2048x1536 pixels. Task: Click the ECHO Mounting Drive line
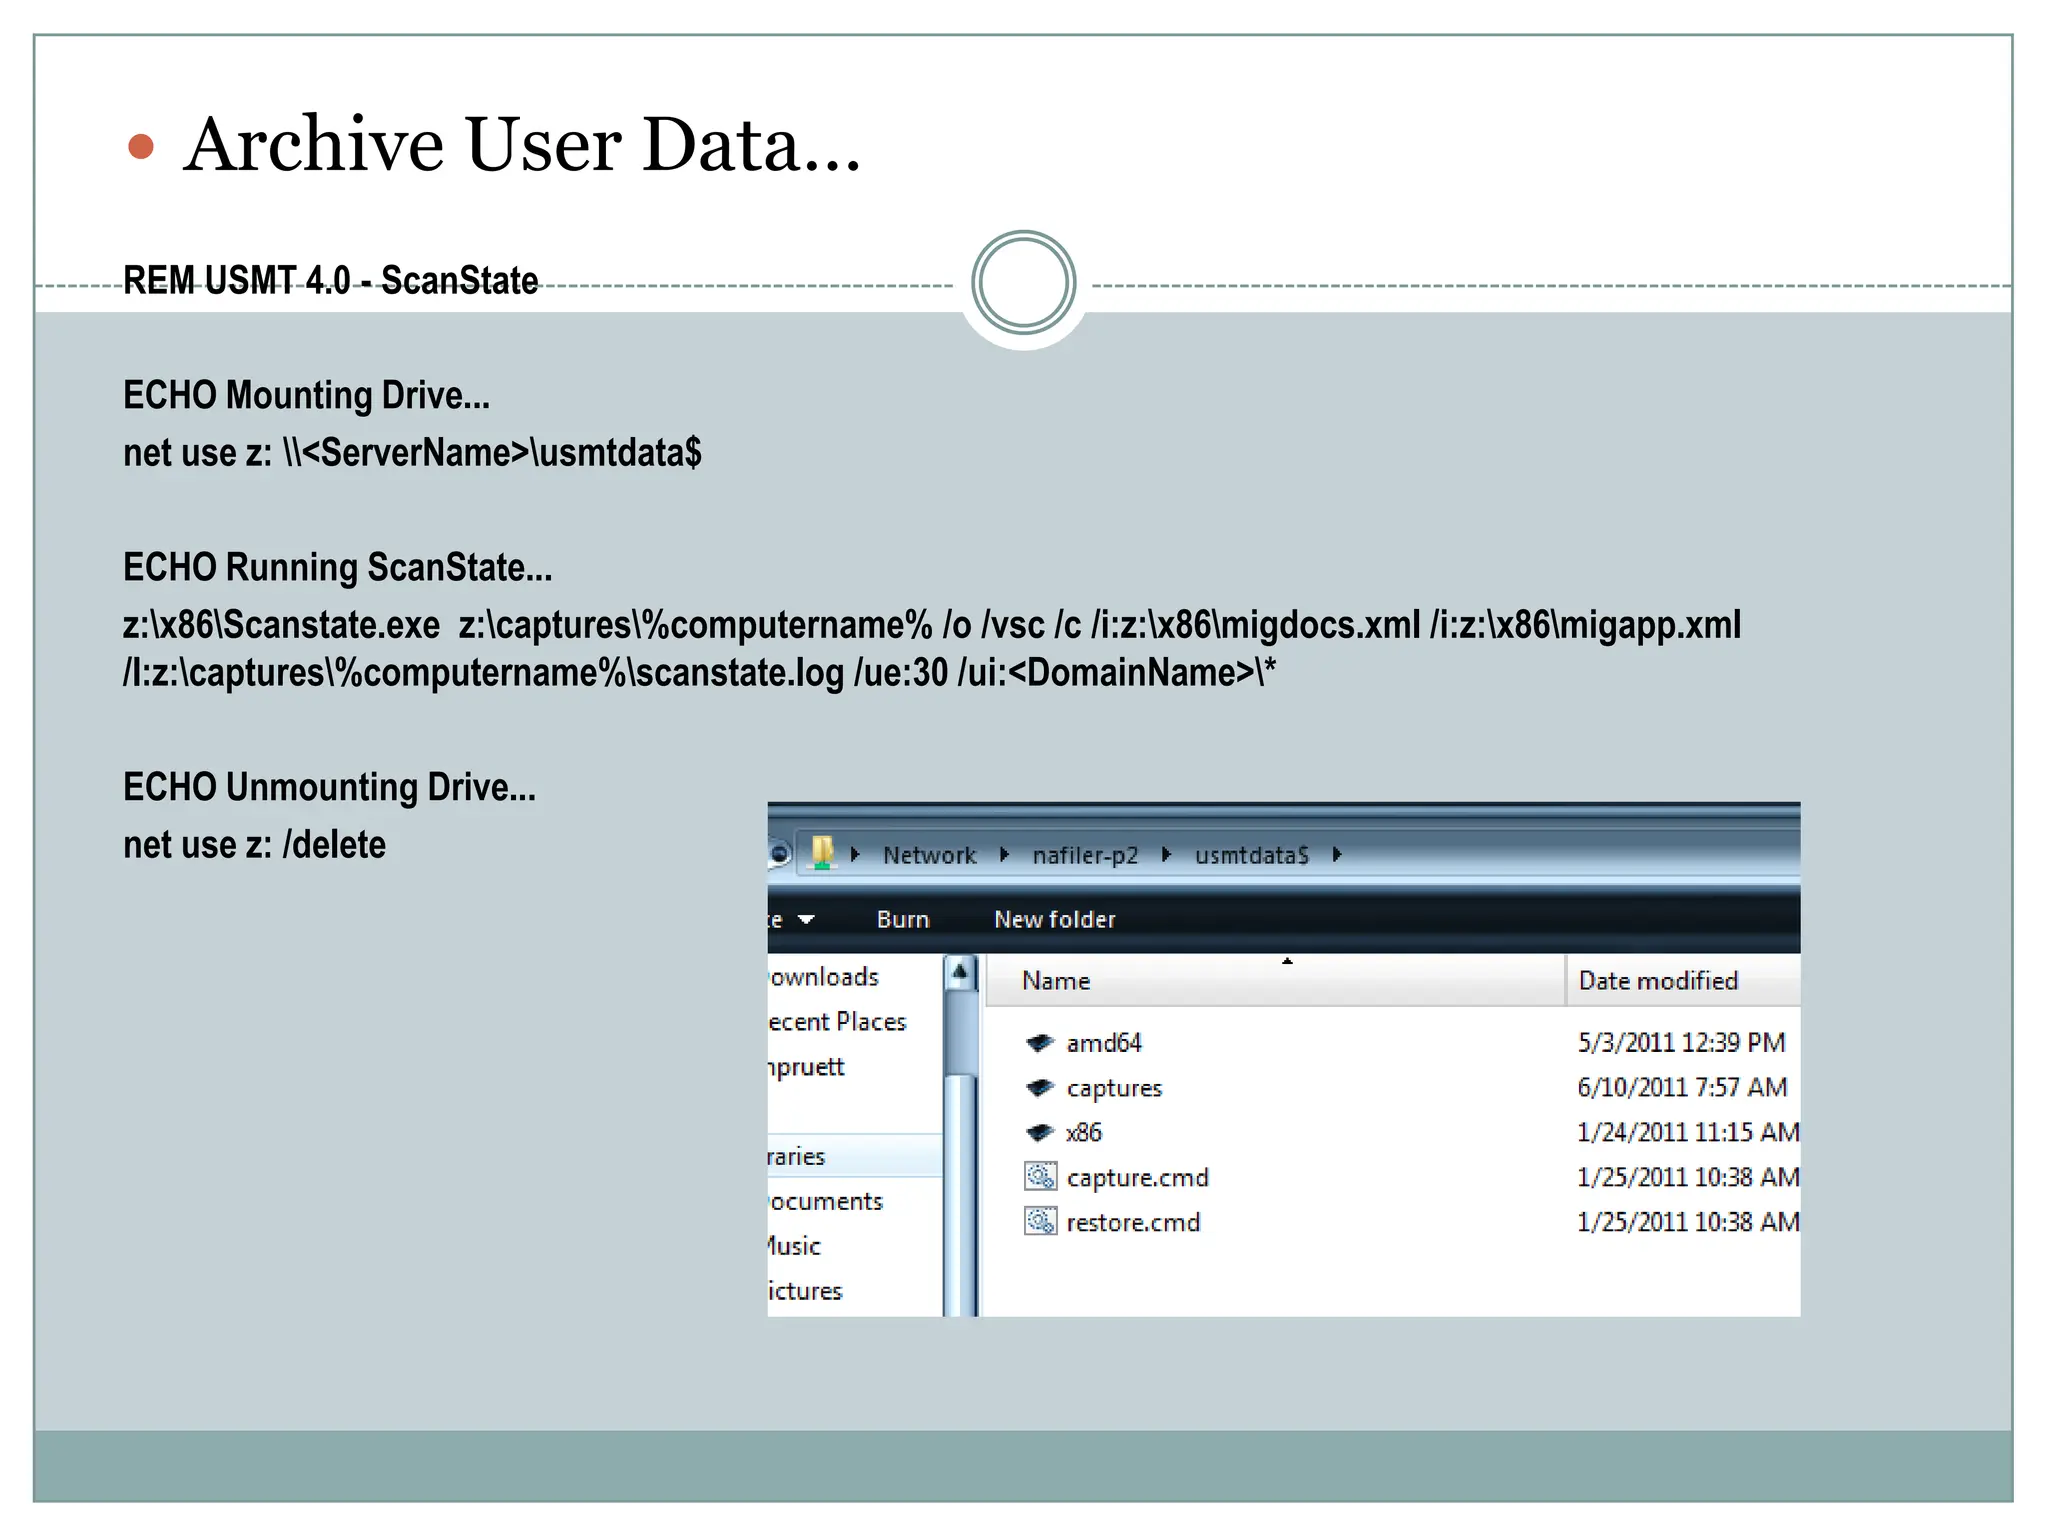[306, 395]
